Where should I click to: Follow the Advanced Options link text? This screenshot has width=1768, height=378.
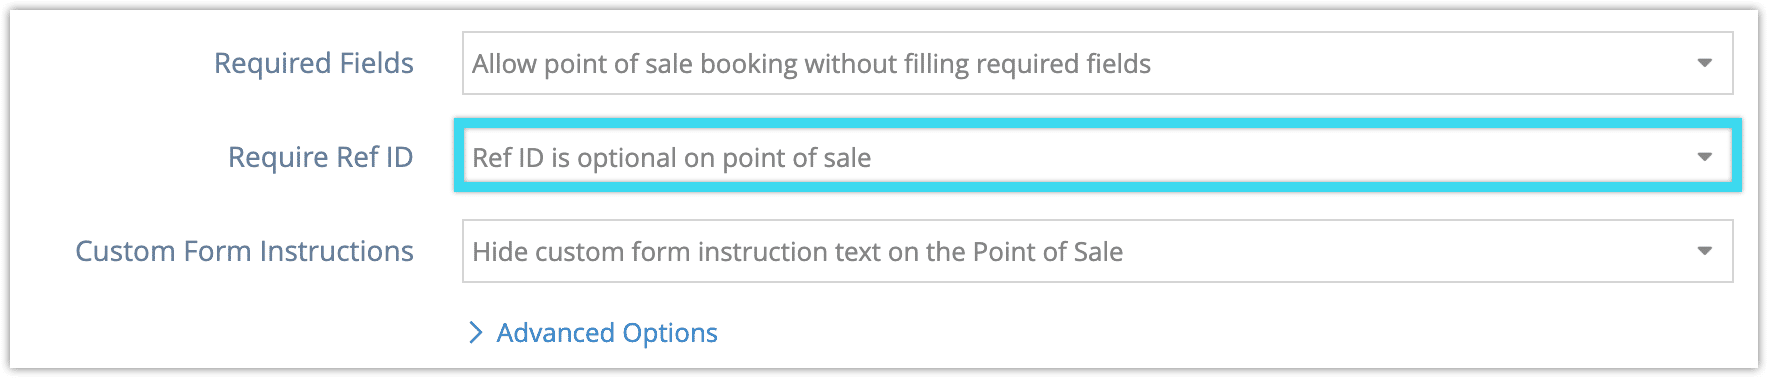(x=607, y=332)
